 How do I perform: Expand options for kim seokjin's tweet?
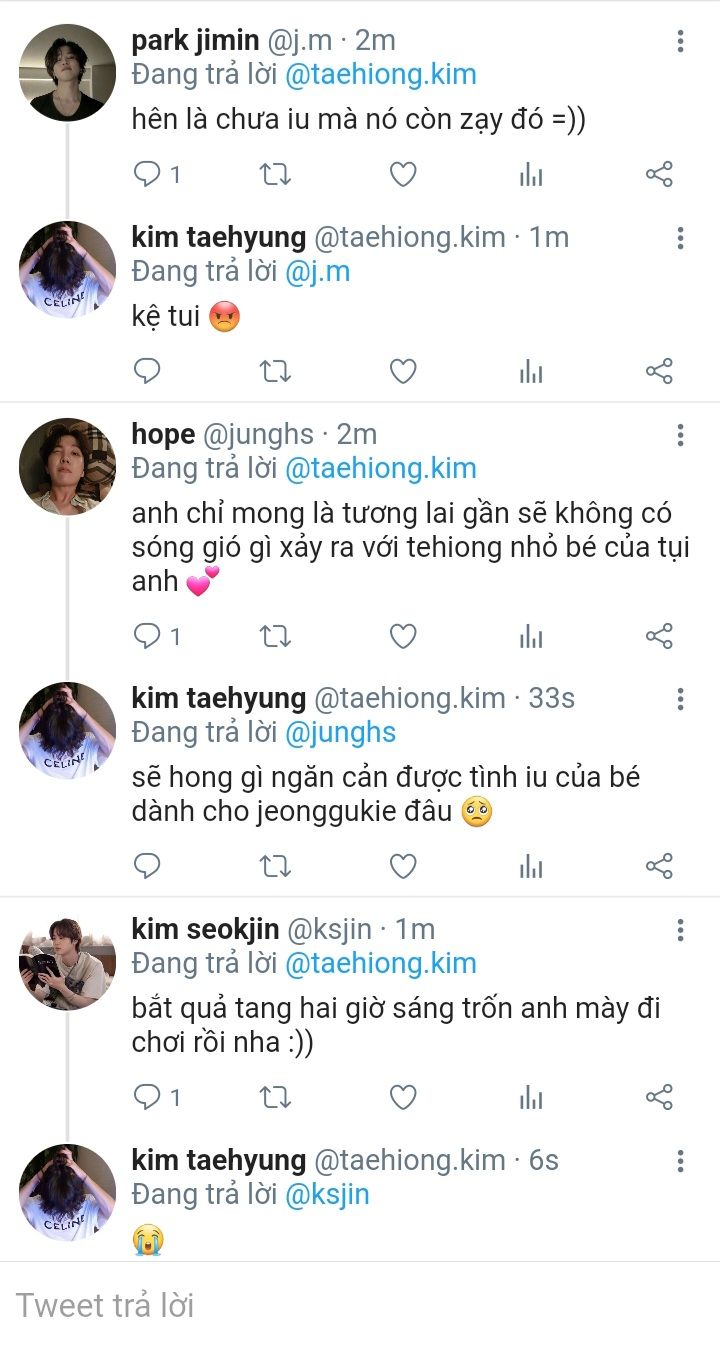click(x=680, y=930)
